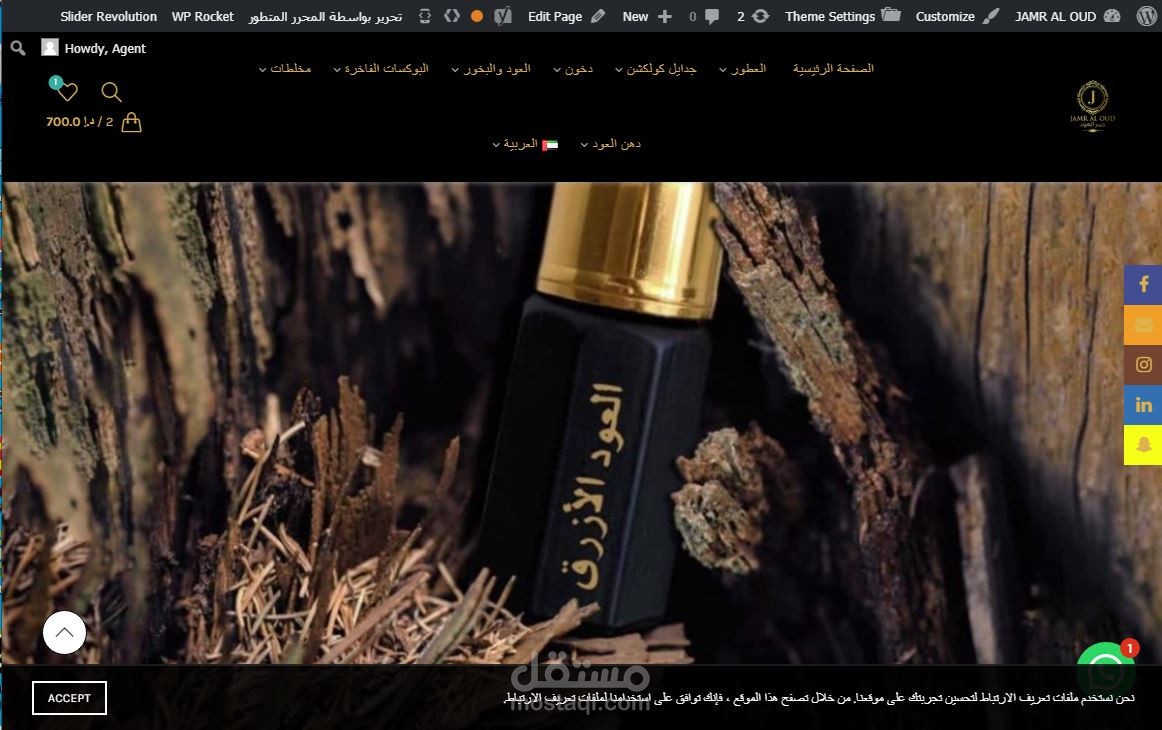Click the responsive preview icon in admin bar
Screen dimensions: 1162x730
[x=425, y=16]
